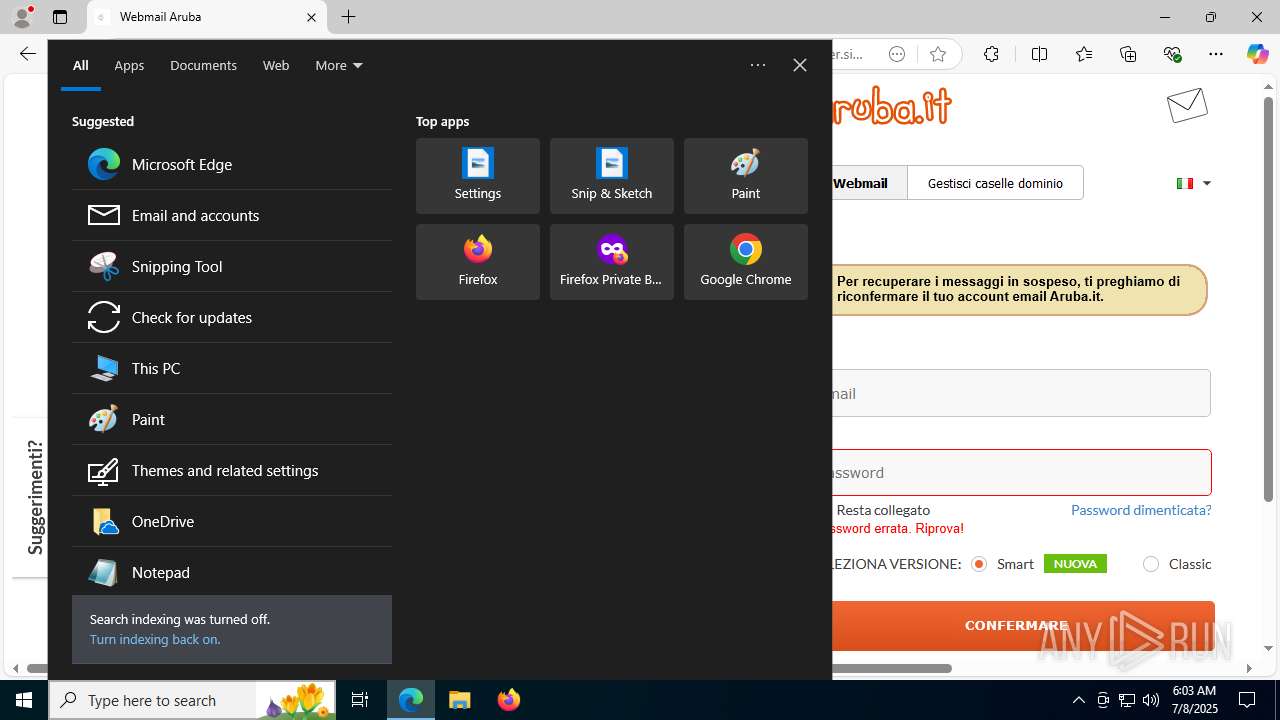Click Edge icon on the taskbar

point(411,700)
